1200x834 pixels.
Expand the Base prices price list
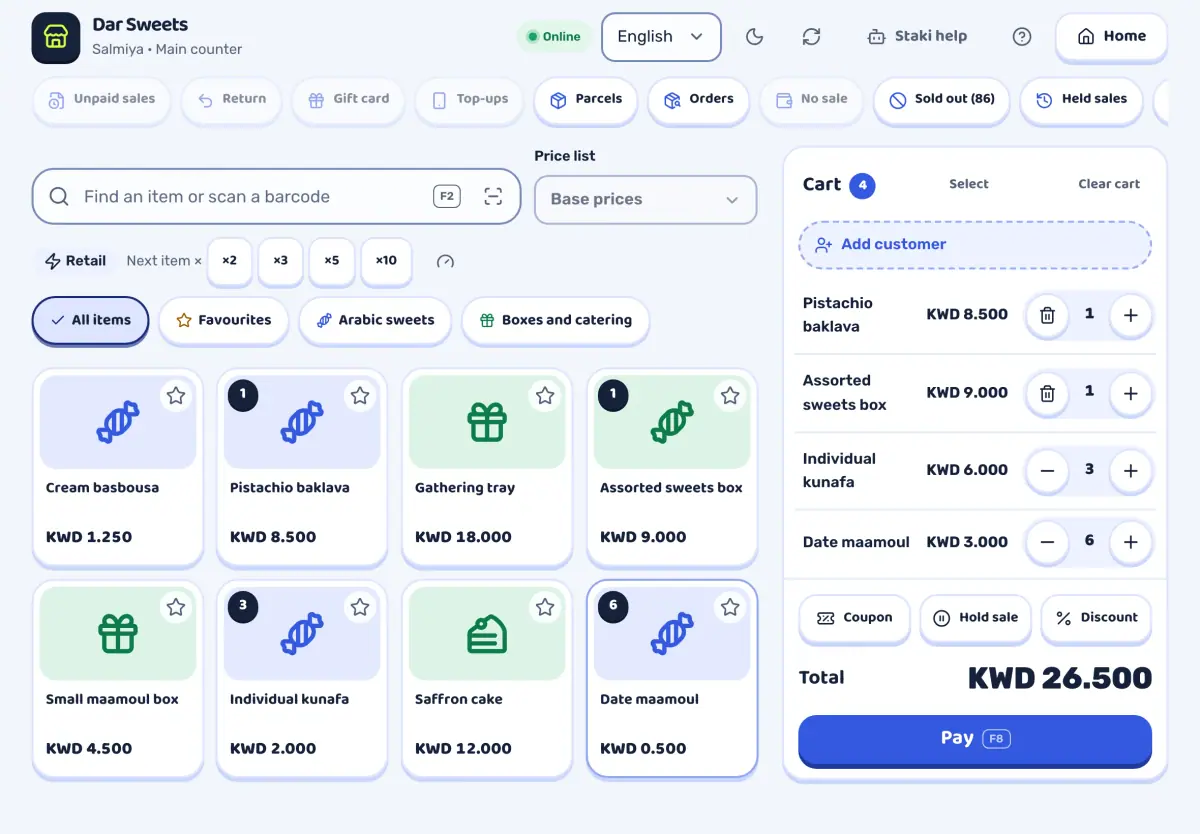click(x=646, y=199)
